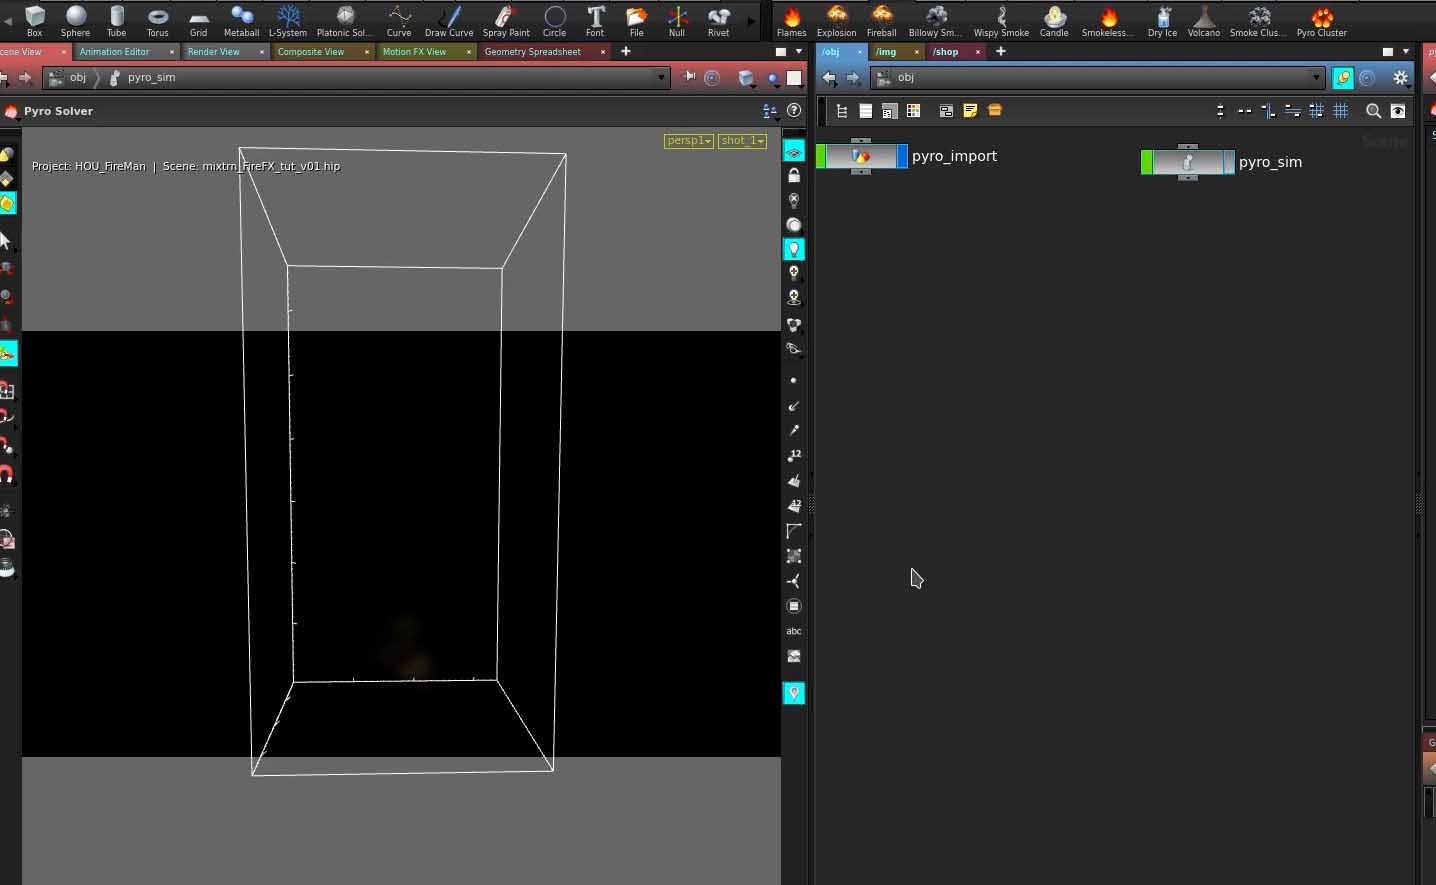Click the obj path in scene view
1436x885 pixels.
(77, 77)
